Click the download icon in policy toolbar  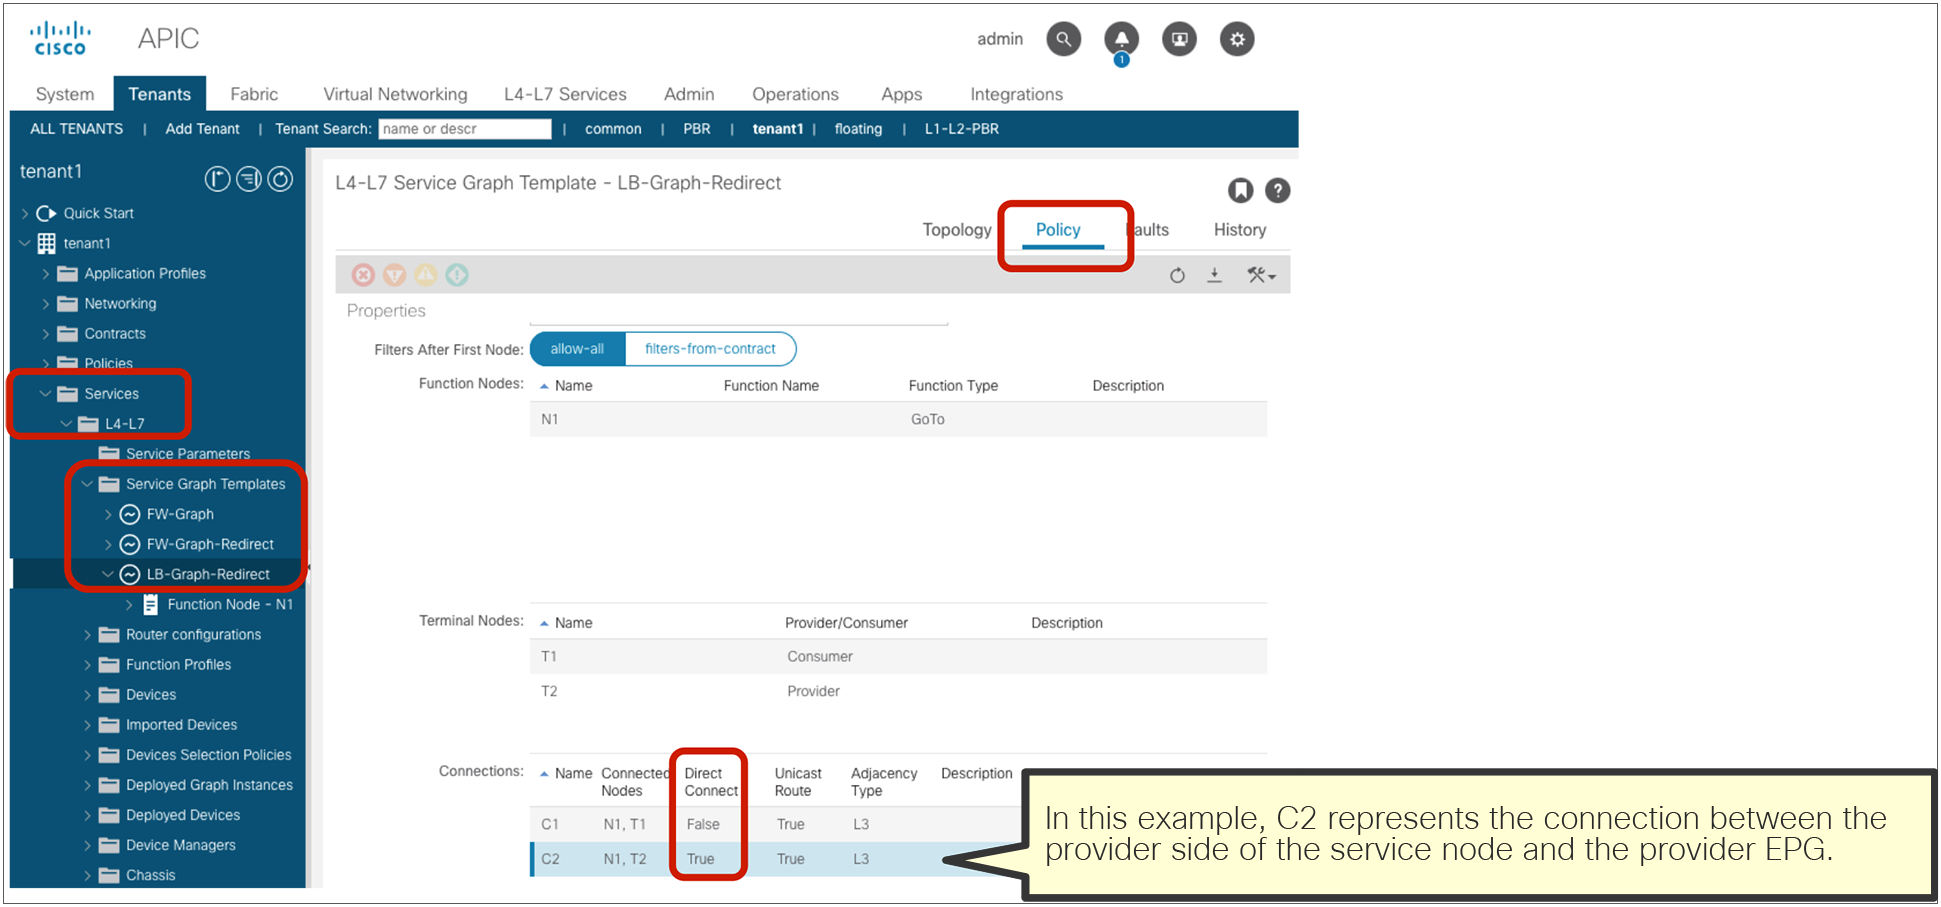[x=1214, y=275]
